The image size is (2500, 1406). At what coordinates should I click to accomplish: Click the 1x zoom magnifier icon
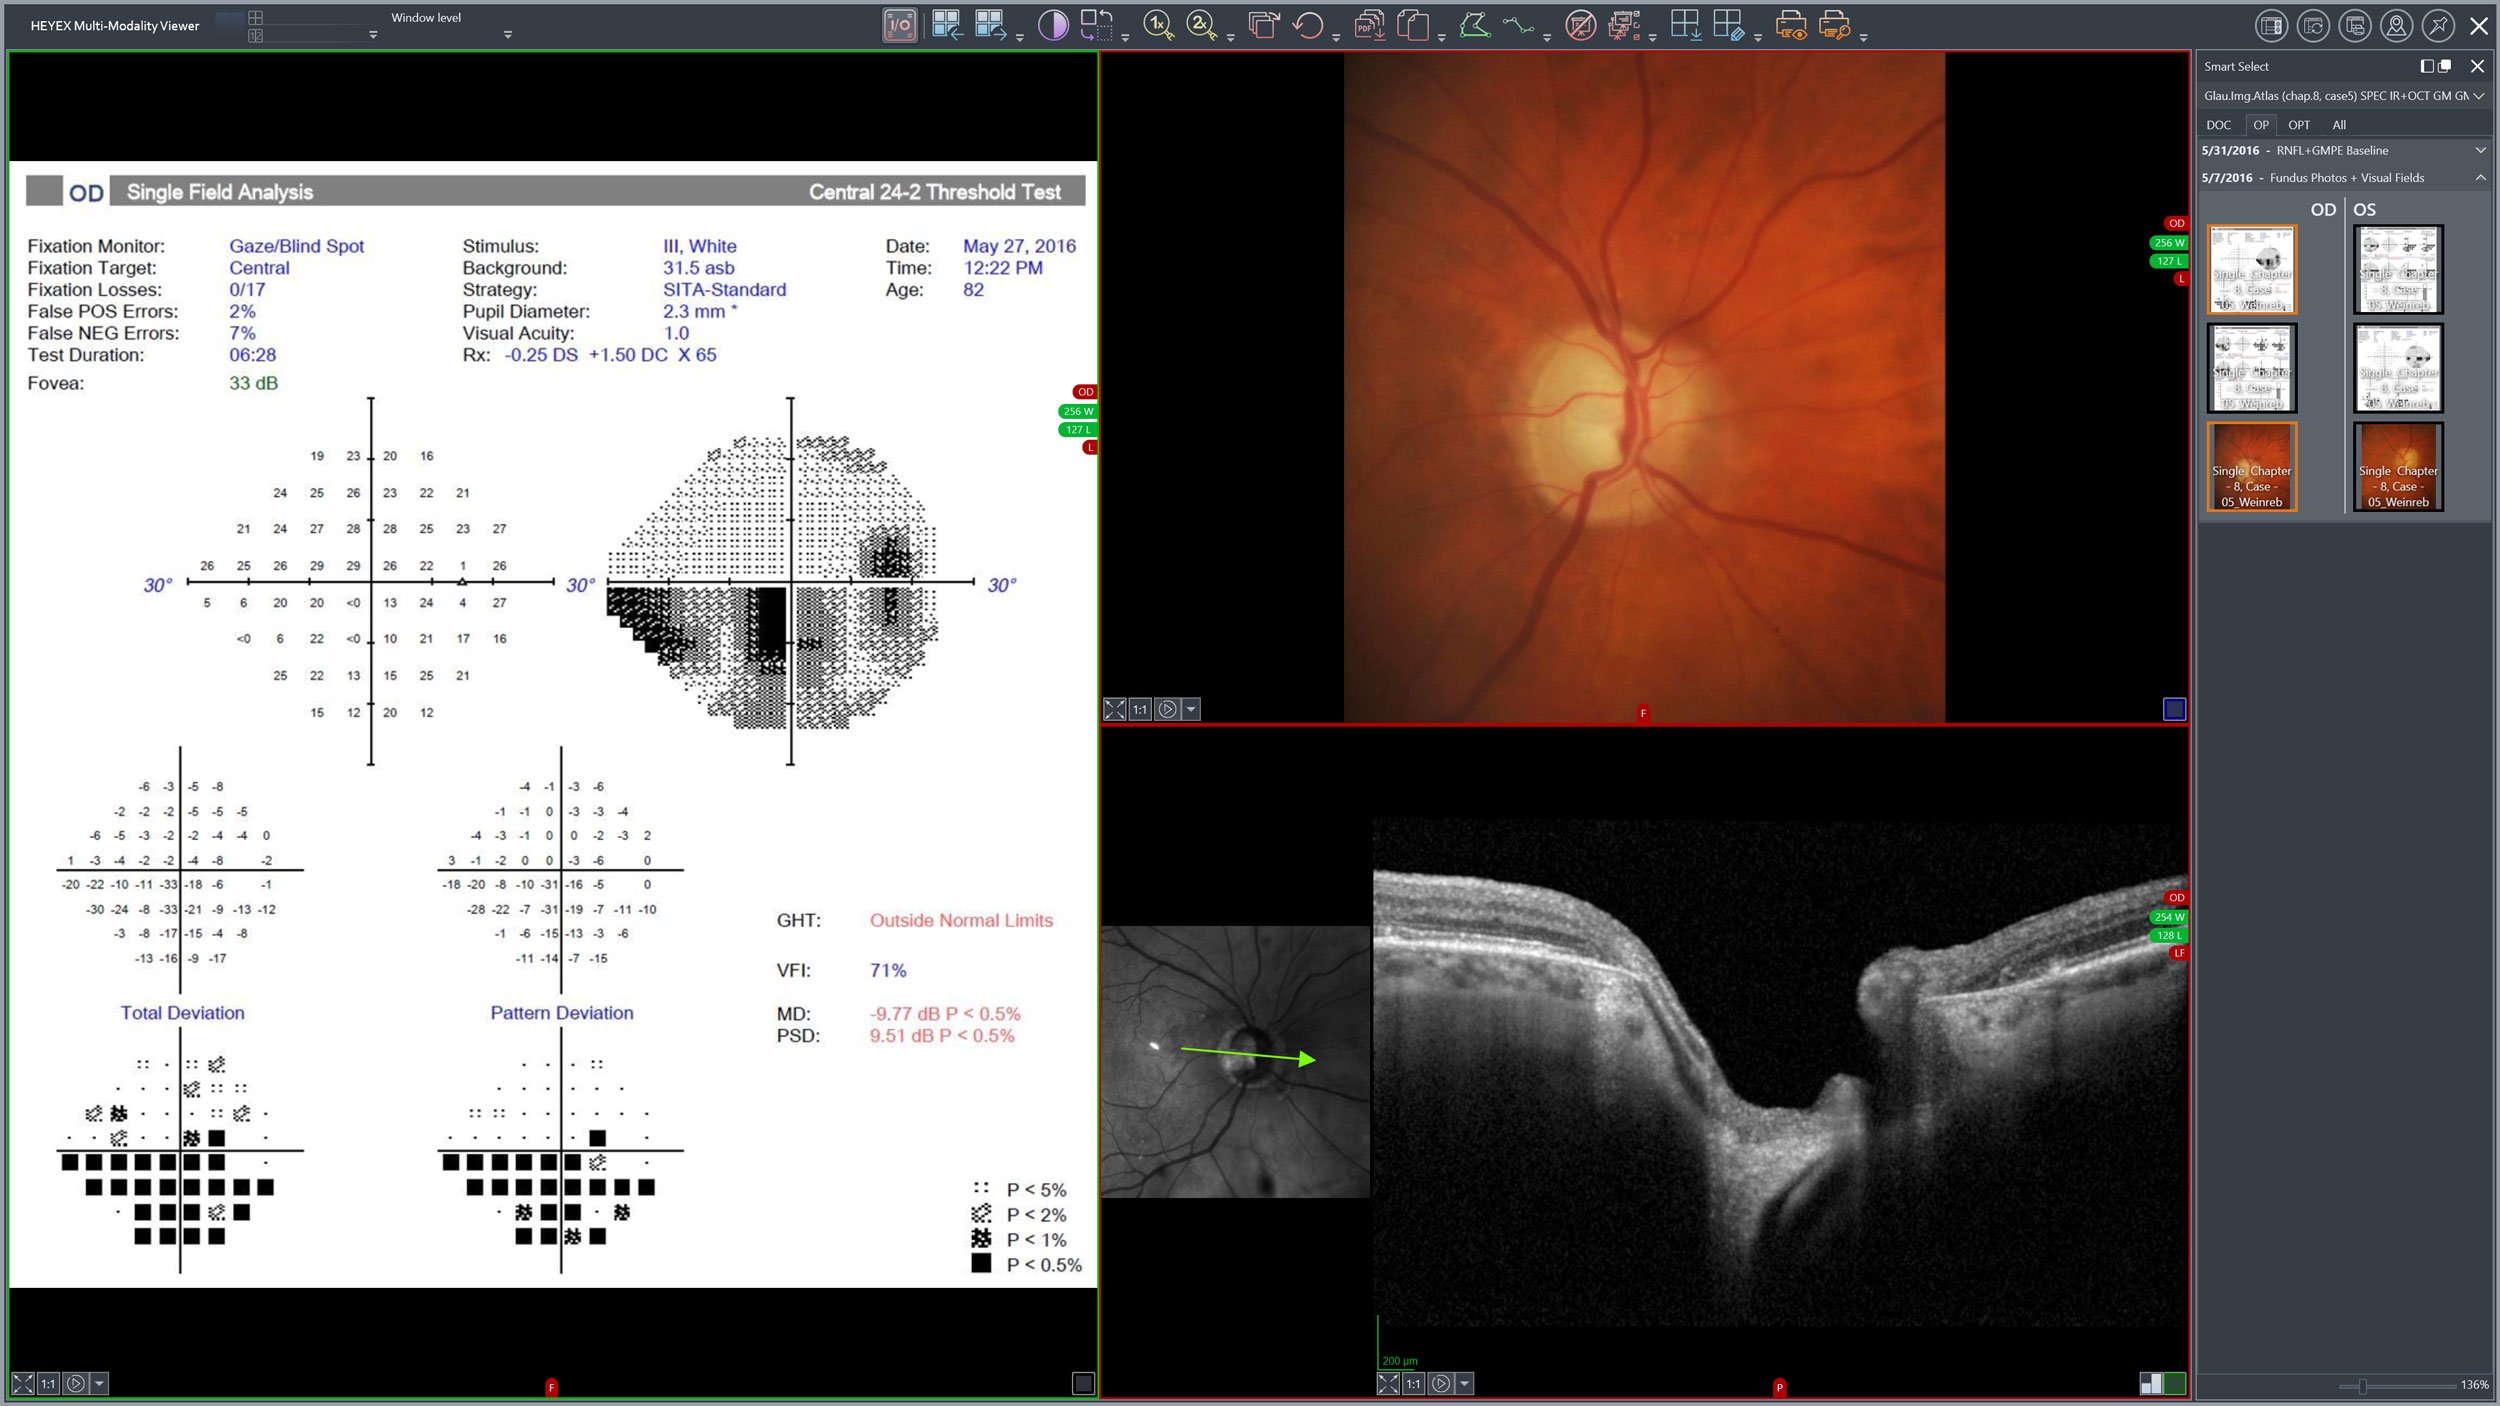1157,25
